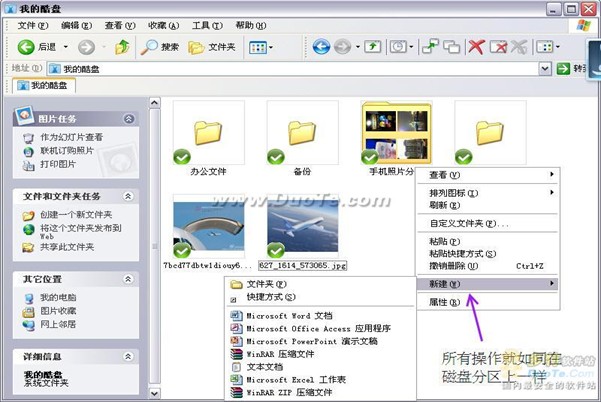Click 共享此文件夹 link
The image size is (601, 402).
[x=67, y=247]
